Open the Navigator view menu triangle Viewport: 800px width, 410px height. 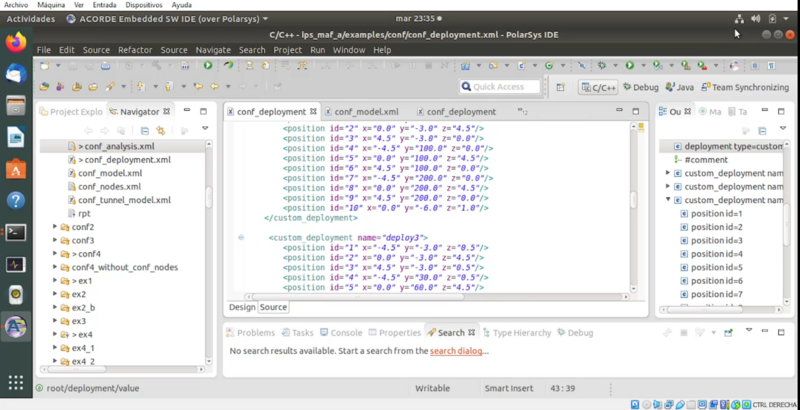click(x=205, y=128)
